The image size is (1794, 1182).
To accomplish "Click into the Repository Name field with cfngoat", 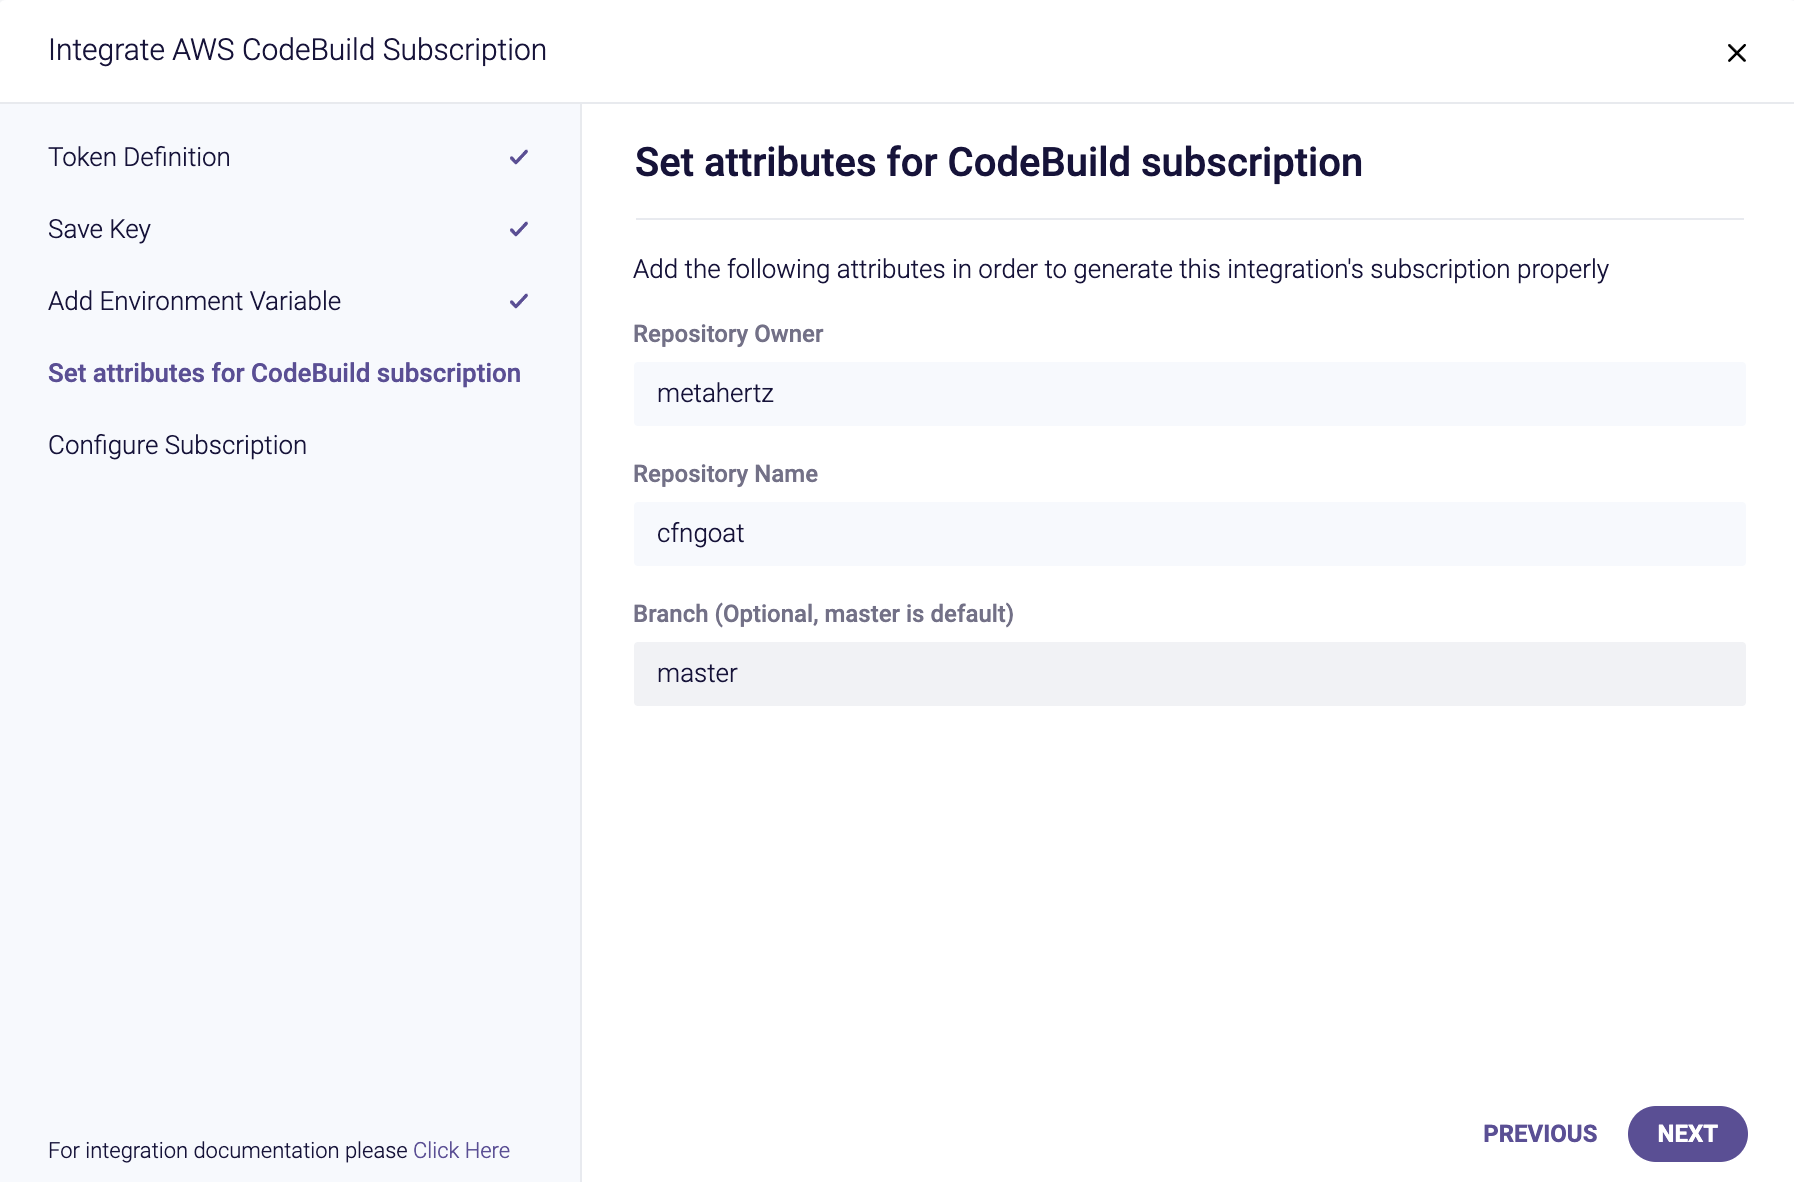I will (x=1189, y=534).
